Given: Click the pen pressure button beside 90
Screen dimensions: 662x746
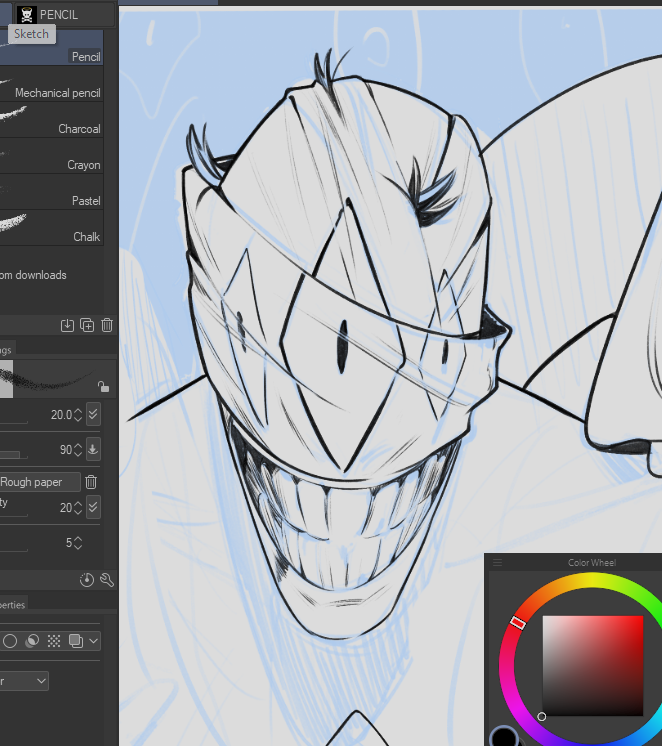Looking at the screenshot, I should click(93, 449).
